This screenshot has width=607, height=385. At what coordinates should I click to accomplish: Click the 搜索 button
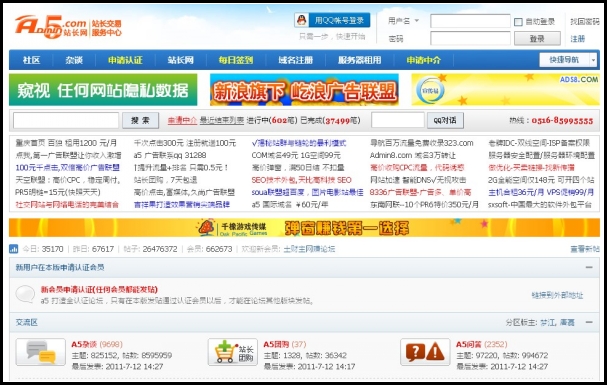pyautogui.click(x=140, y=120)
